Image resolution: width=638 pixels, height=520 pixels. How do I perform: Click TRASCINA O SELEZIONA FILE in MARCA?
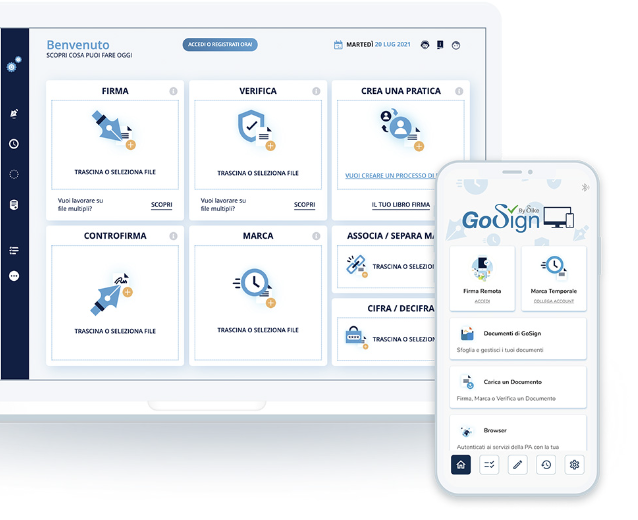tap(258, 330)
